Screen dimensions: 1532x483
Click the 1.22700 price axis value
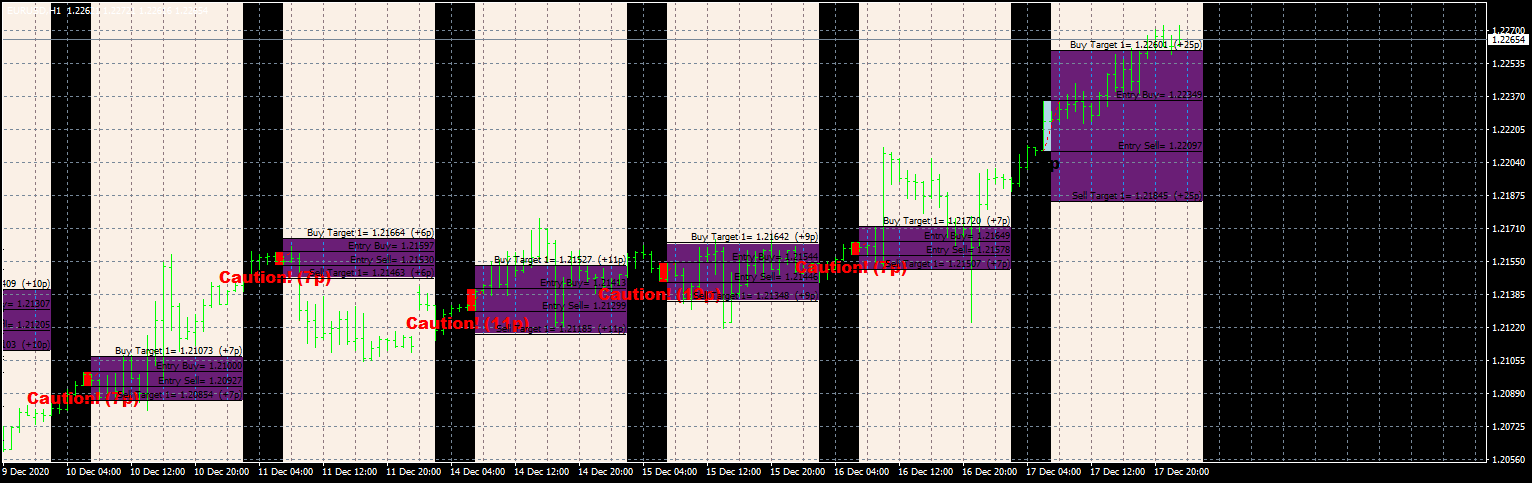tap(1508, 31)
